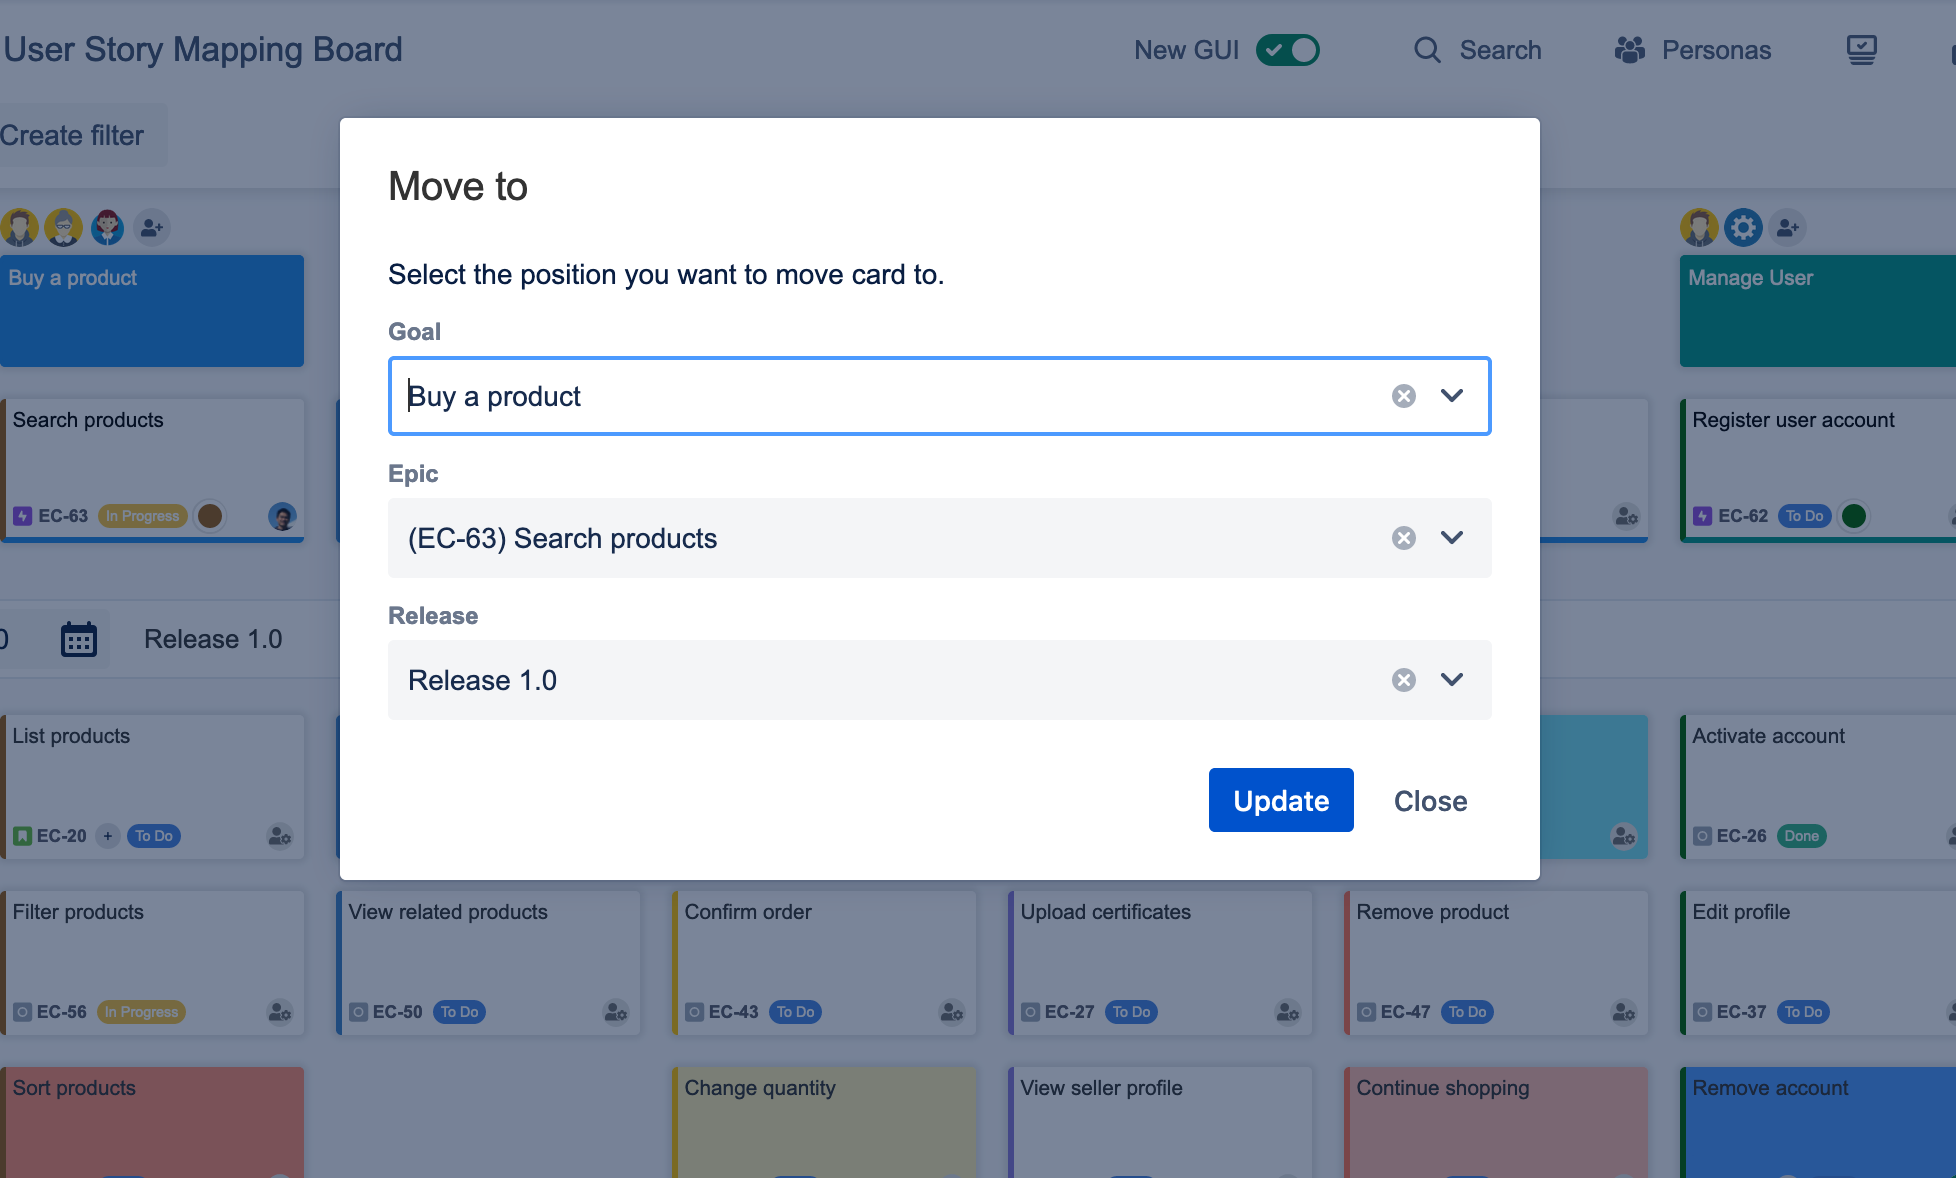This screenshot has width=1956, height=1178.
Task: Click add persona icon above Buy a product
Action: click(x=152, y=228)
